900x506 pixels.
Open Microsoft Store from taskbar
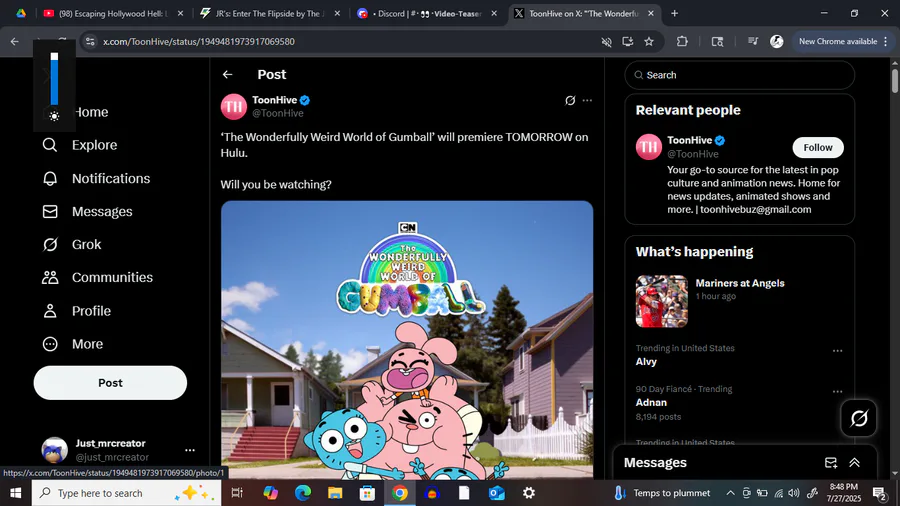367,493
